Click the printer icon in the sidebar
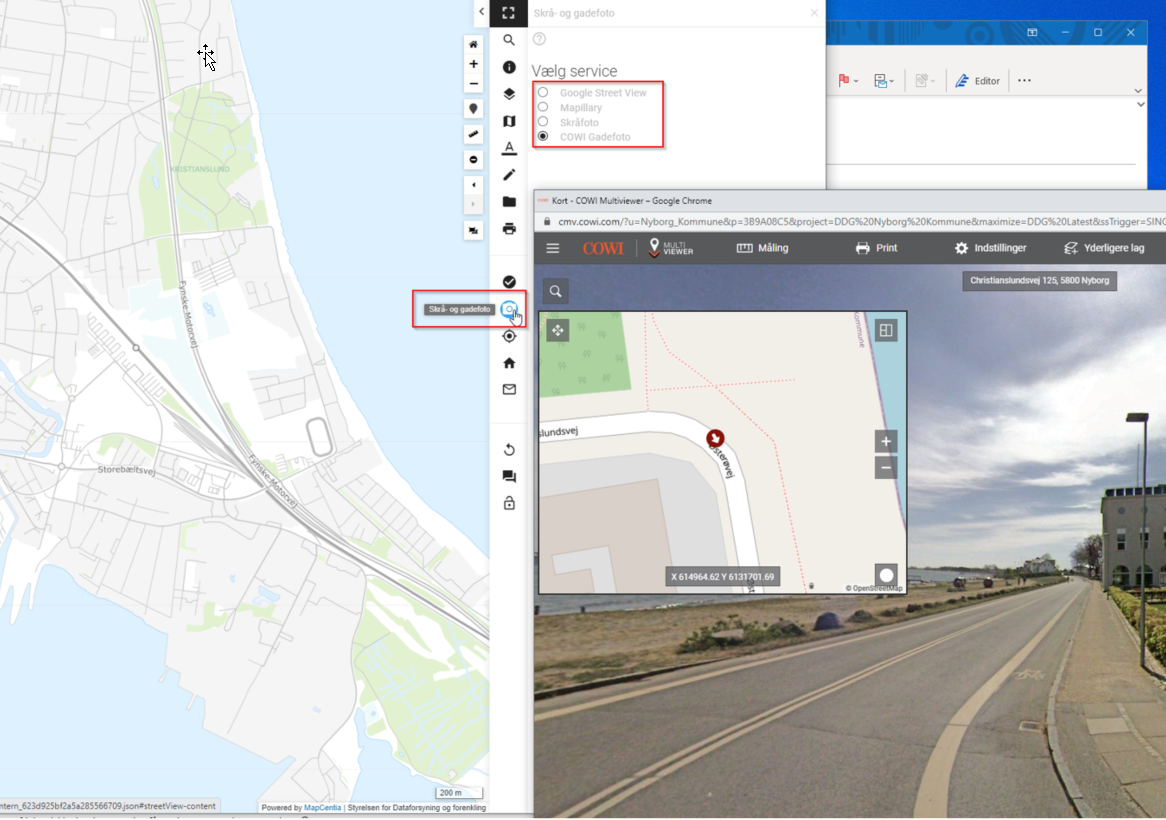This screenshot has width=1166, height=820. (x=509, y=229)
